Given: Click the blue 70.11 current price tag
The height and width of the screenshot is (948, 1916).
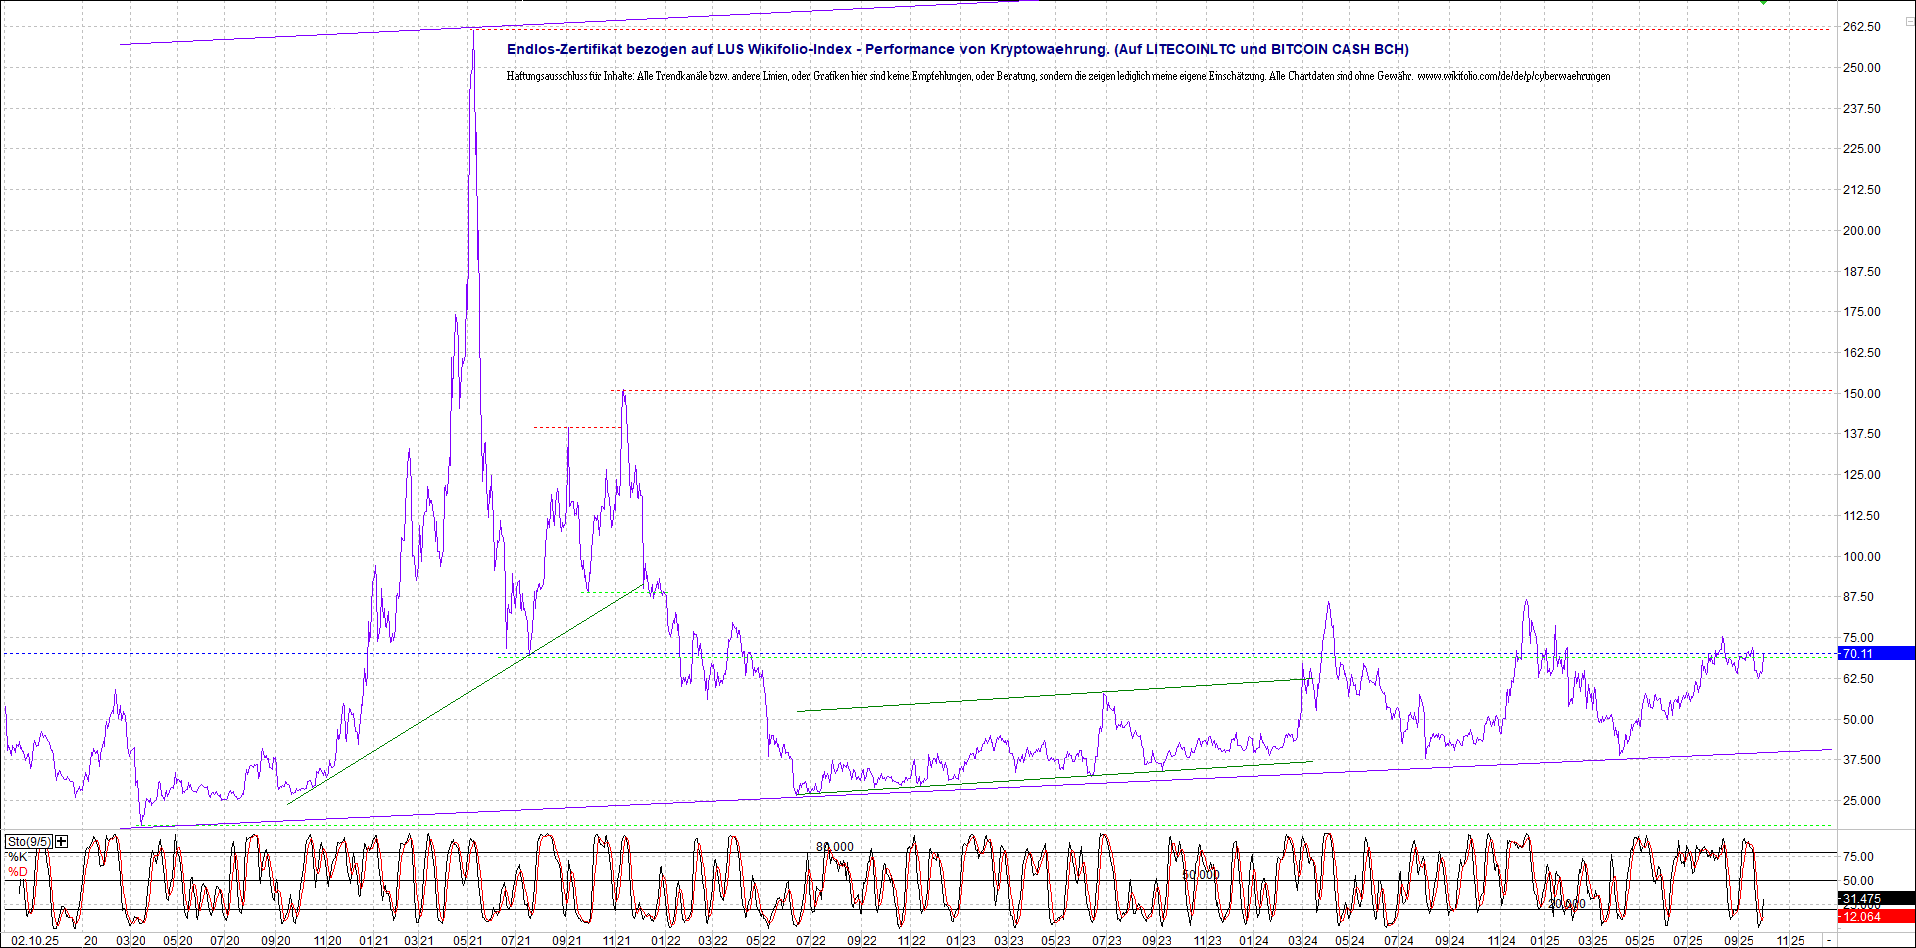Looking at the screenshot, I should [1875, 653].
